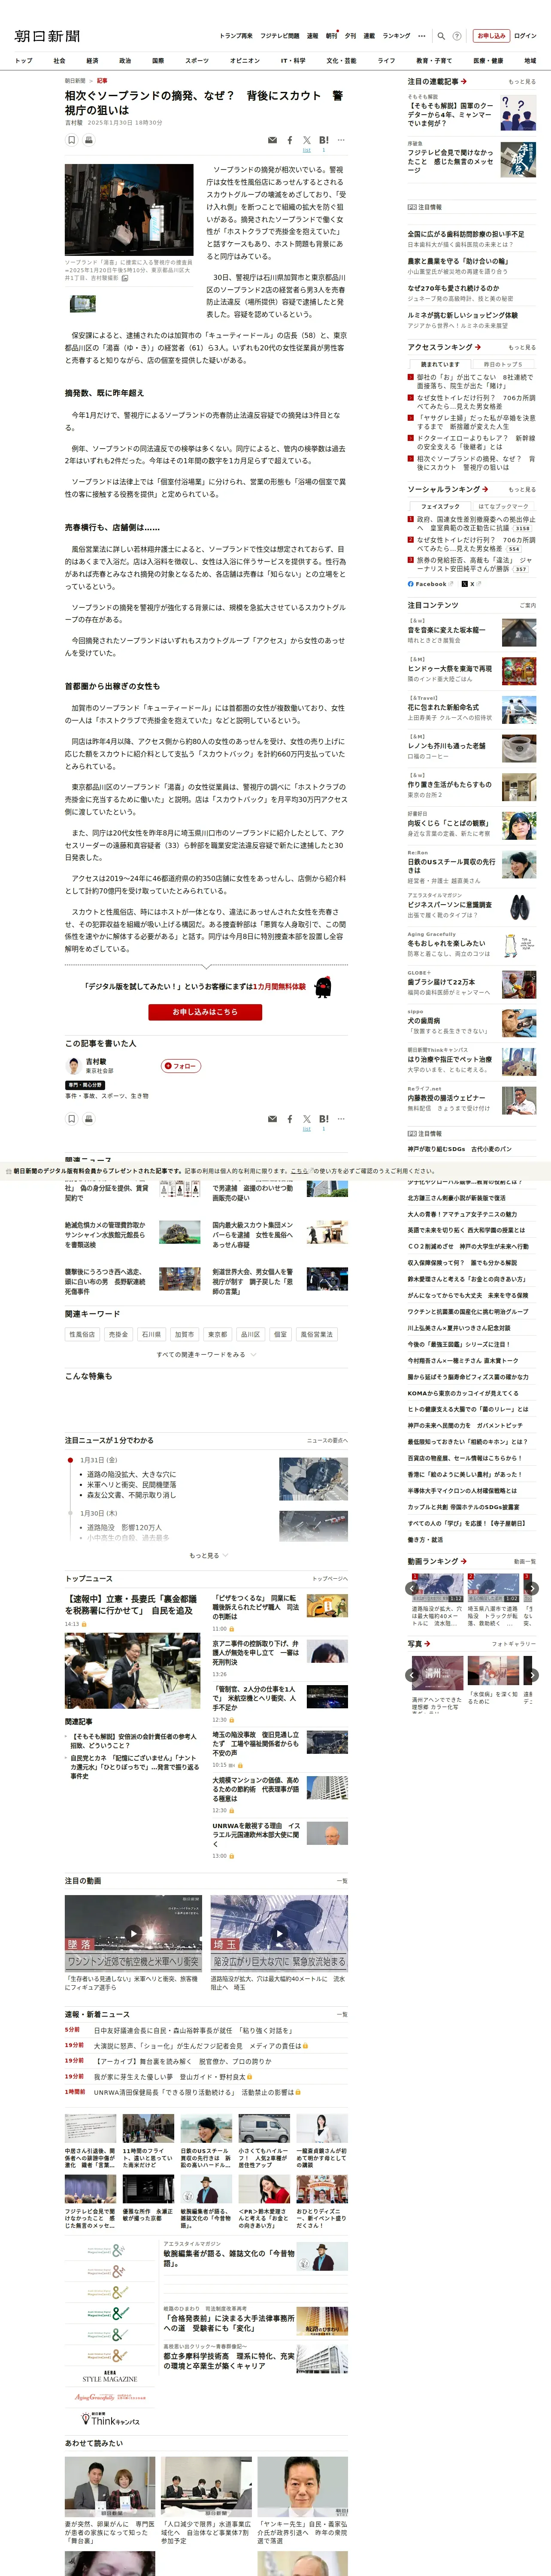Open the トクする再来 header link
Image resolution: width=551 pixels, height=2576 pixels.
point(236,36)
